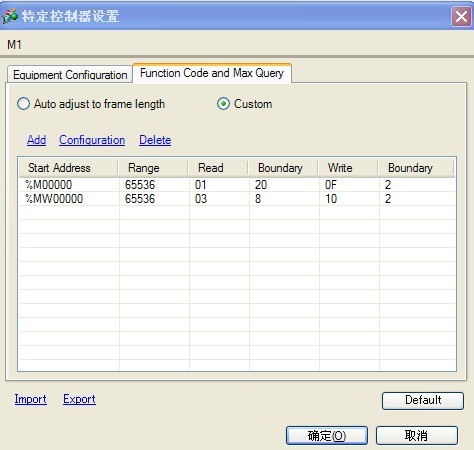Open Function Code and Max Query tab
This screenshot has height=450, width=474.
point(212,73)
